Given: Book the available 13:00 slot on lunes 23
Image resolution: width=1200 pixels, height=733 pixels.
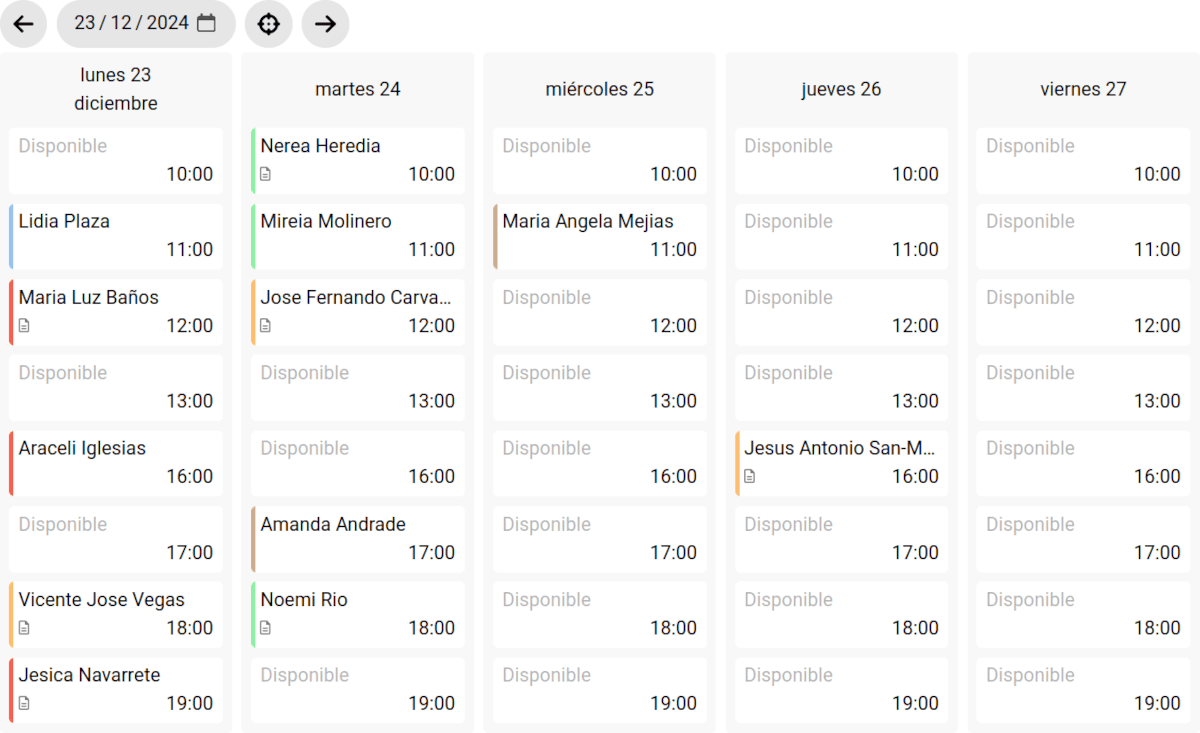Looking at the screenshot, I should click(x=115, y=387).
